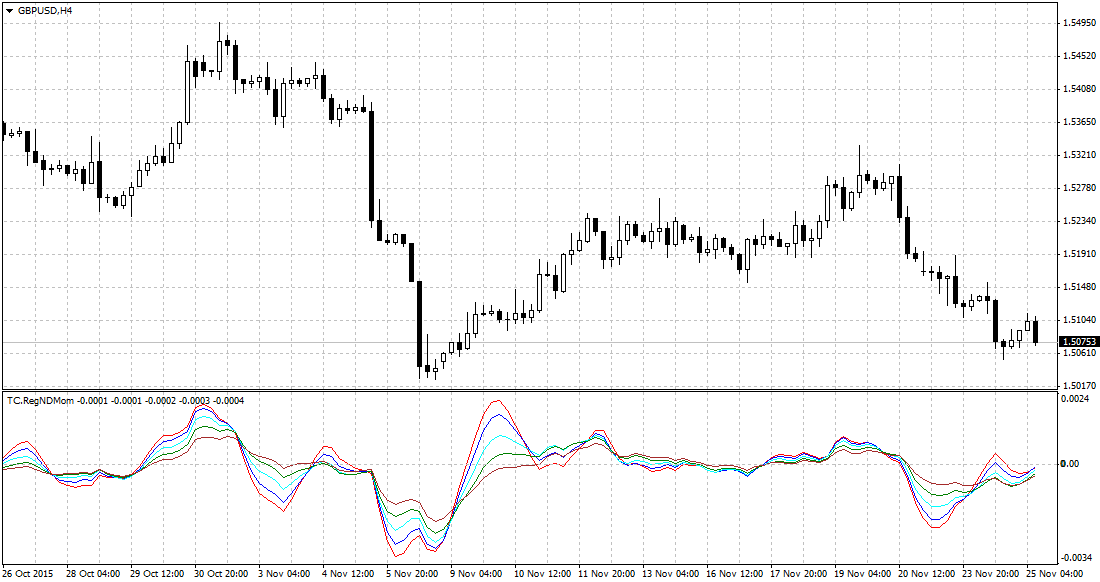Click the GBPUSD,H4 chart title
The height and width of the screenshot is (582, 1100).
[45, 11]
